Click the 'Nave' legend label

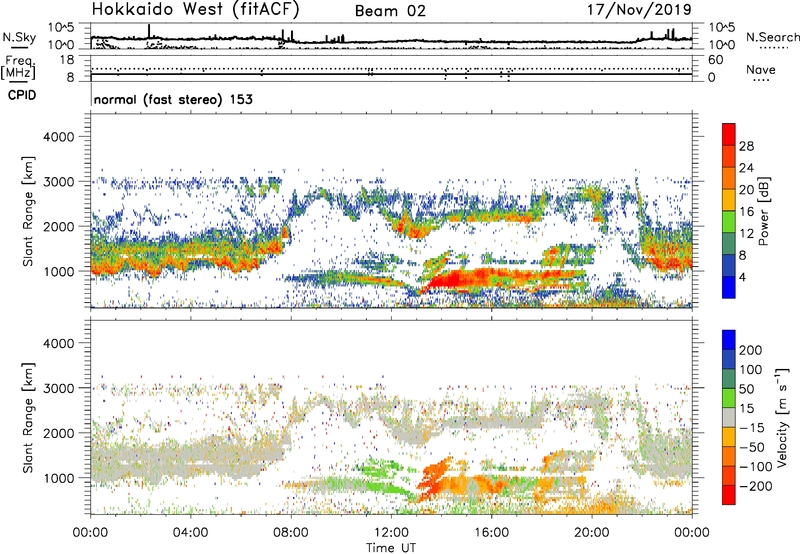(761, 69)
